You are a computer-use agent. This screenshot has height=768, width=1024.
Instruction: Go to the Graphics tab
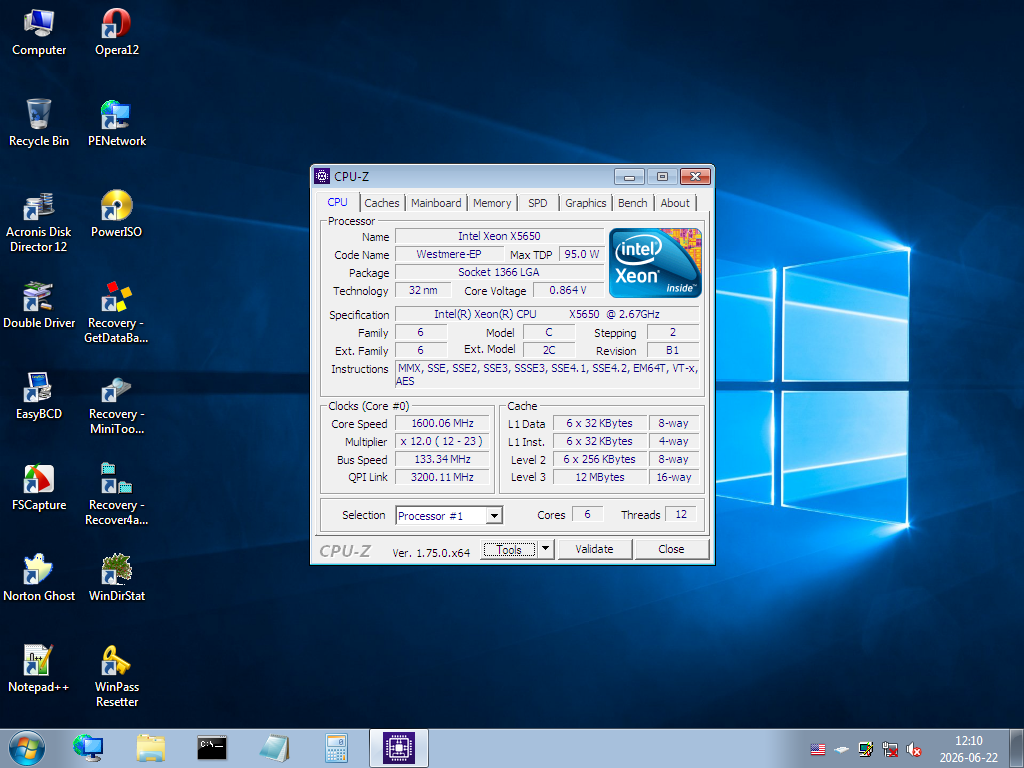pos(586,203)
